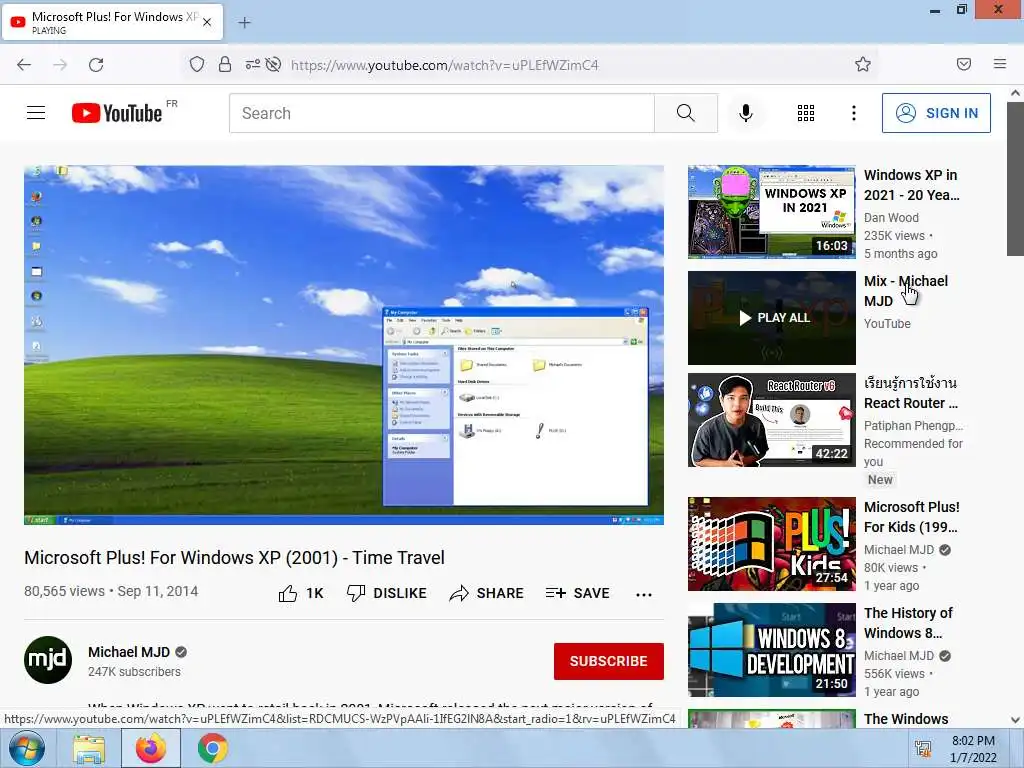
Task: Open the 'Mix - Michael MJD' title
Action: tap(905, 291)
